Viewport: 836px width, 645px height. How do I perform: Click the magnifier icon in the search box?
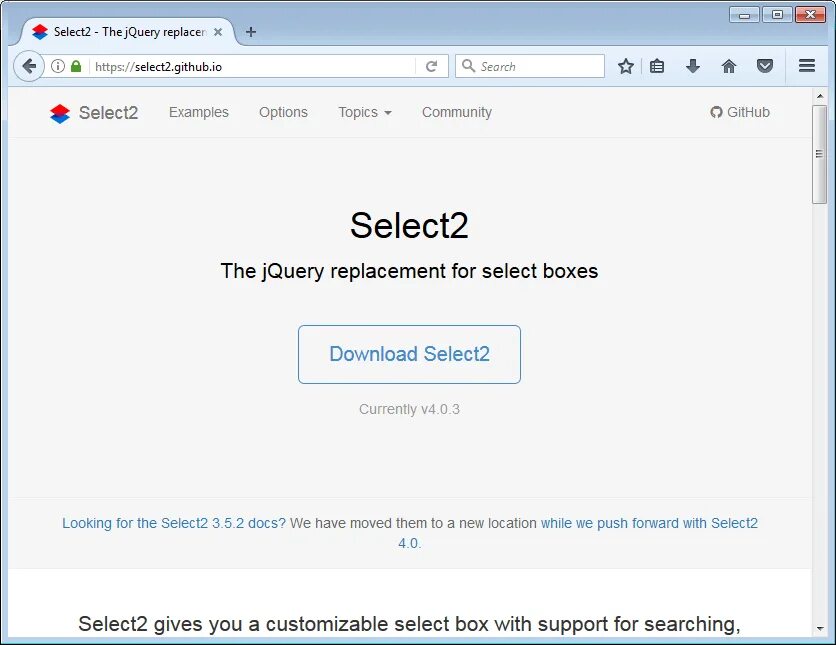click(468, 66)
